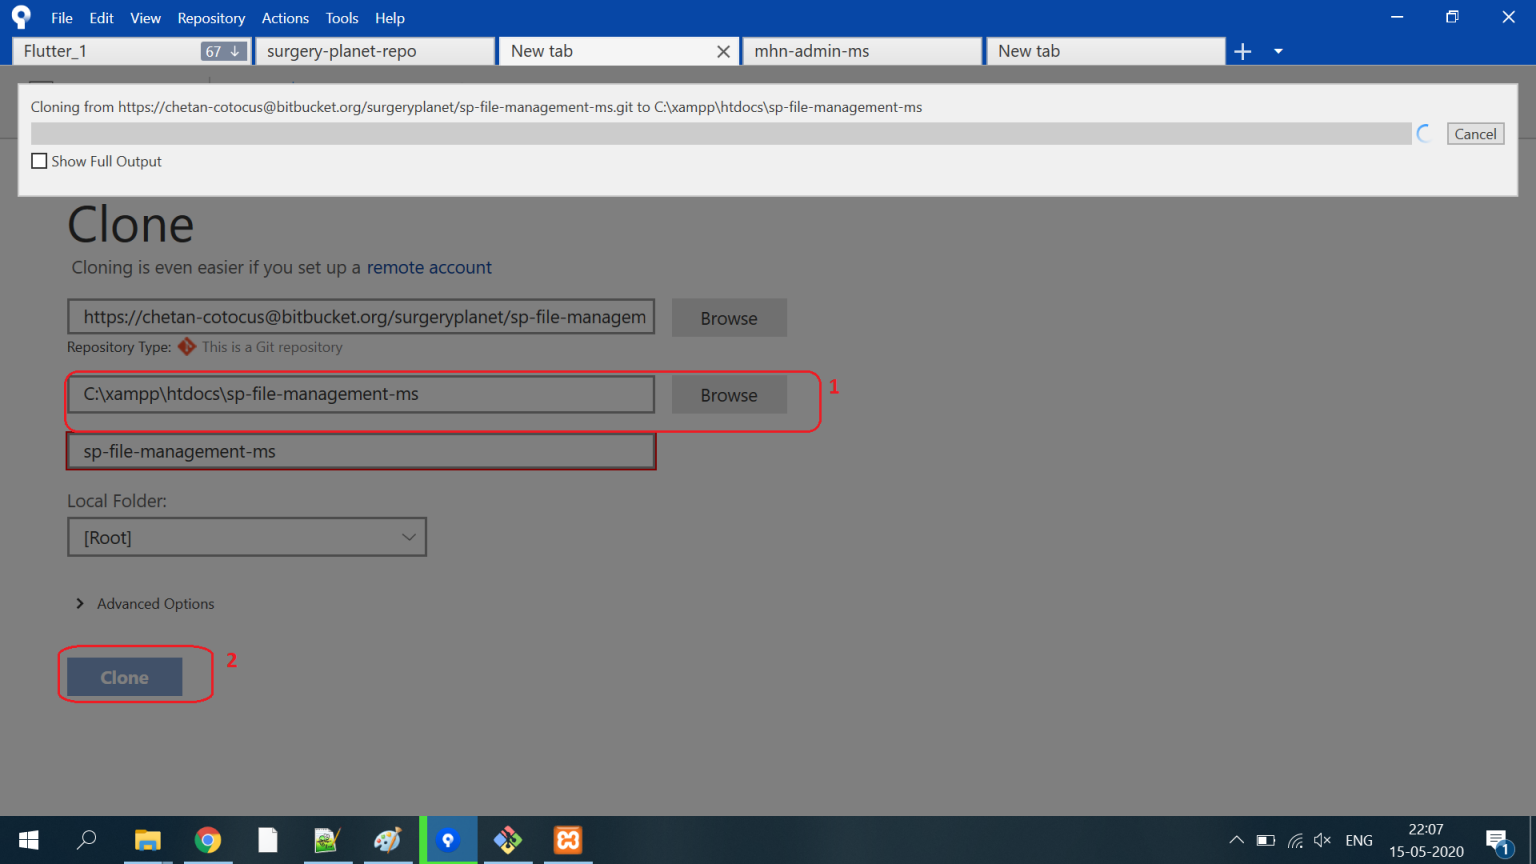Click the Wi-Fi network icon
The image size is (1536, 864).
pyautogui.click(x=1295, y=840)
